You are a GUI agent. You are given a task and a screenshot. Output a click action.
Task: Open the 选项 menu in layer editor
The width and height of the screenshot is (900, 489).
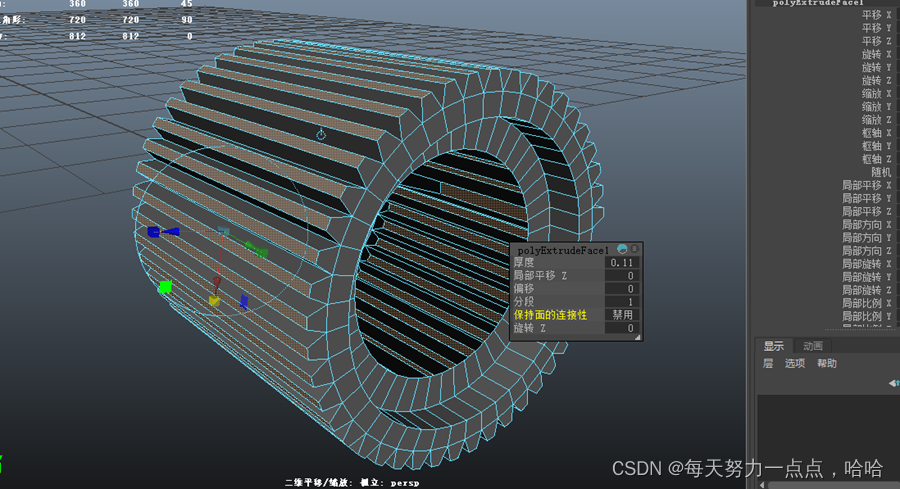795,363
